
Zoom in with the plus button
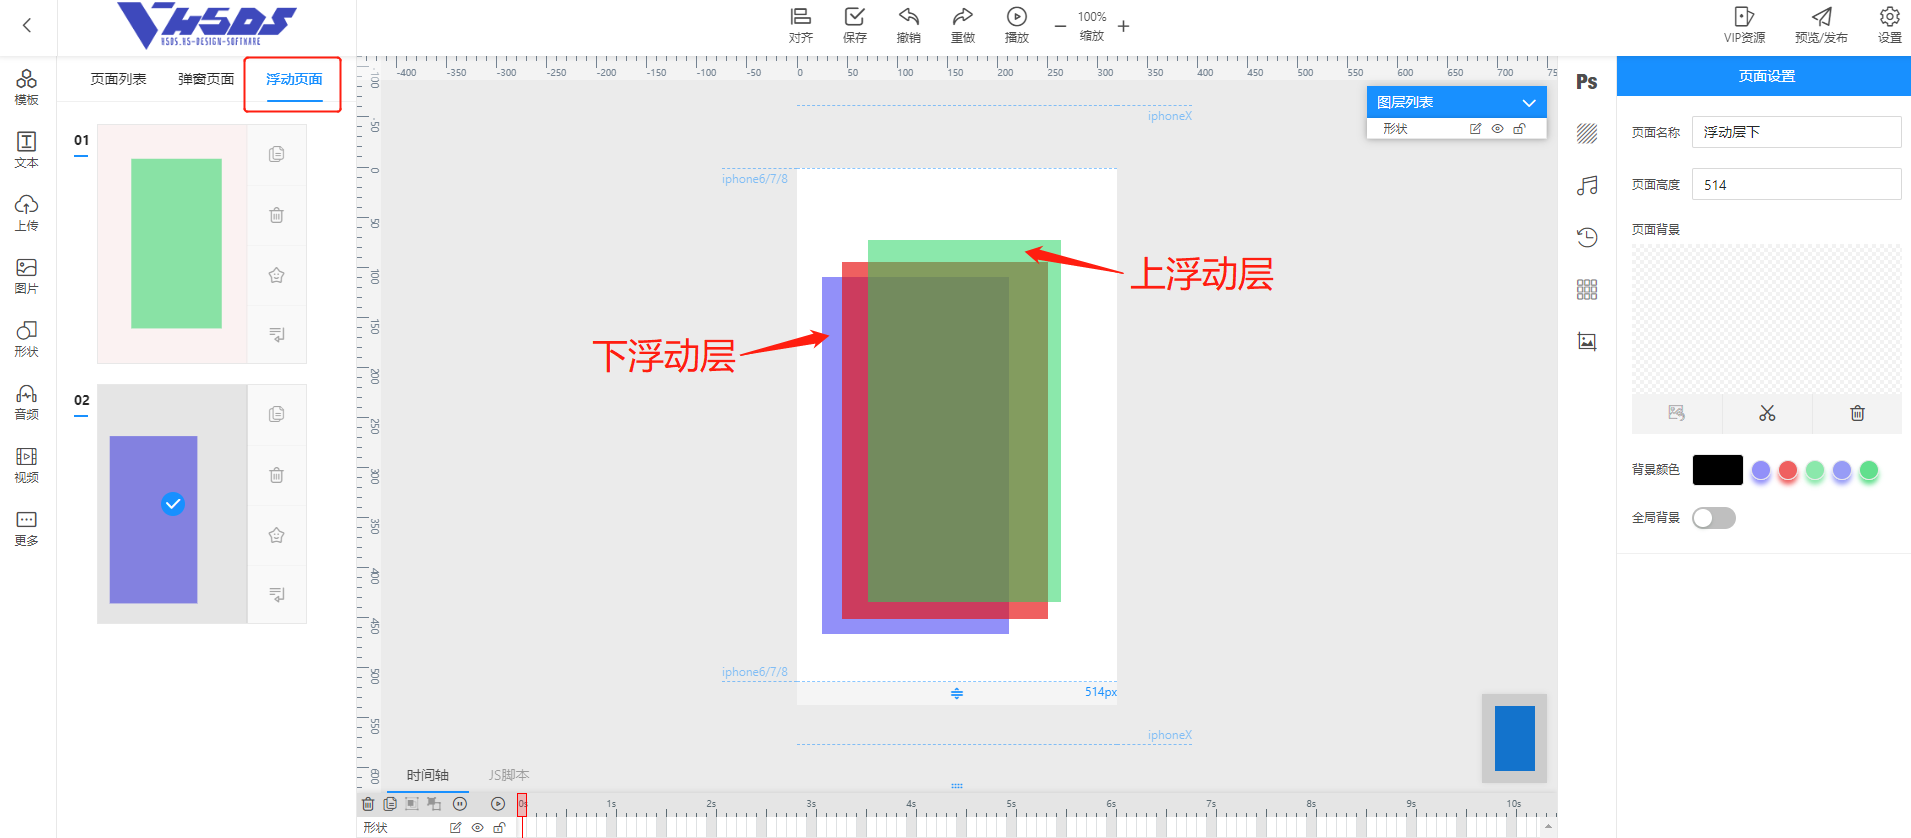point(1124,26)
